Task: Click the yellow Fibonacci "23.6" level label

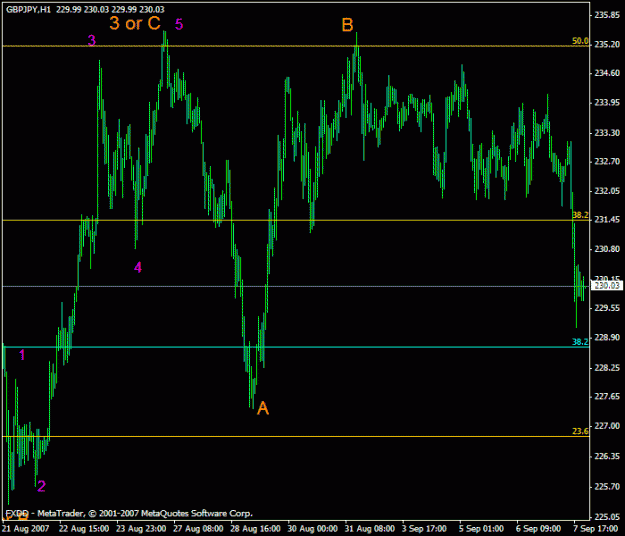Action: point(580,431)
